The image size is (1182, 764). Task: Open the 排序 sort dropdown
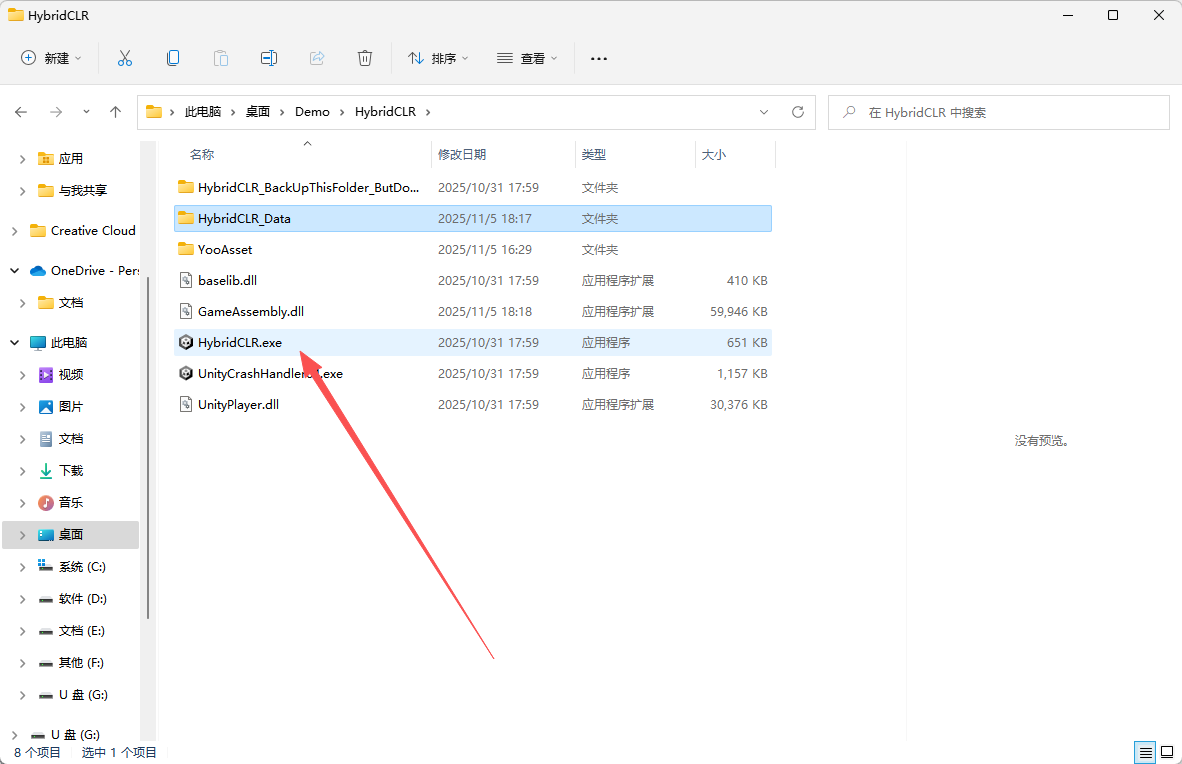pos(439,58)
